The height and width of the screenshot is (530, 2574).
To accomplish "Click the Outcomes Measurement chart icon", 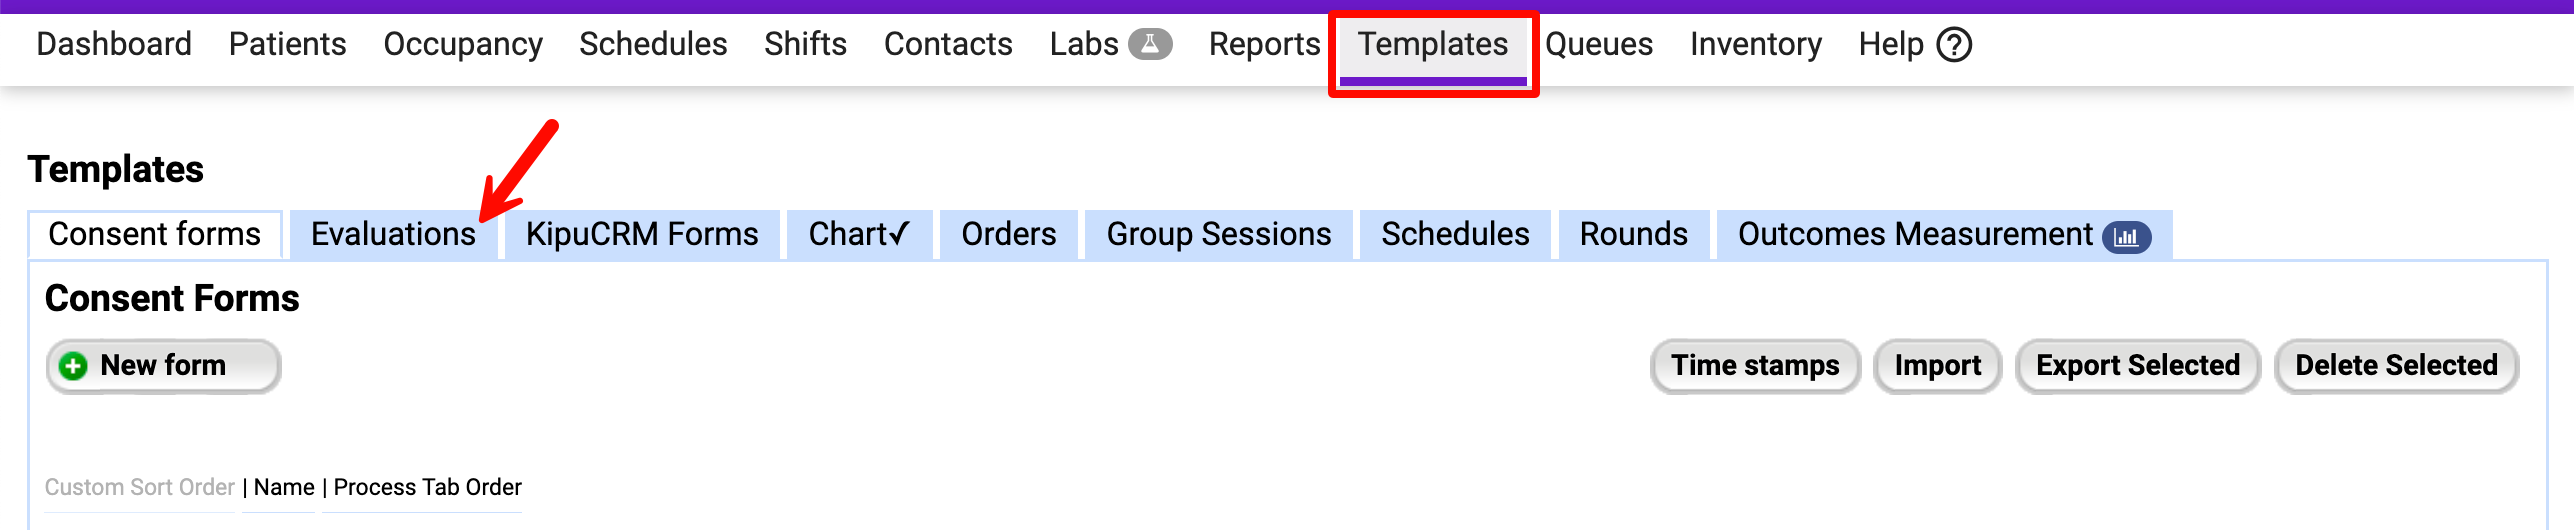I will [2126, 237].
